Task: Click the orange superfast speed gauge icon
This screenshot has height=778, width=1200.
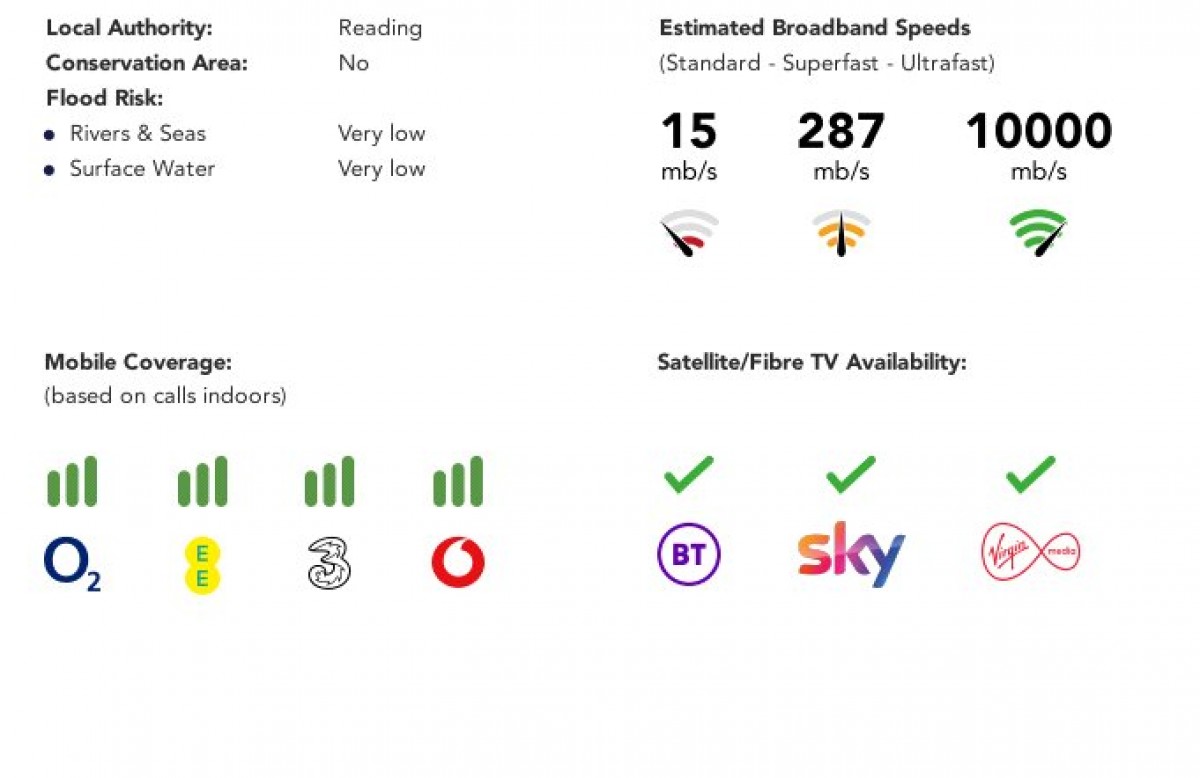Action: pyautogui.click(x=841, y=232)
